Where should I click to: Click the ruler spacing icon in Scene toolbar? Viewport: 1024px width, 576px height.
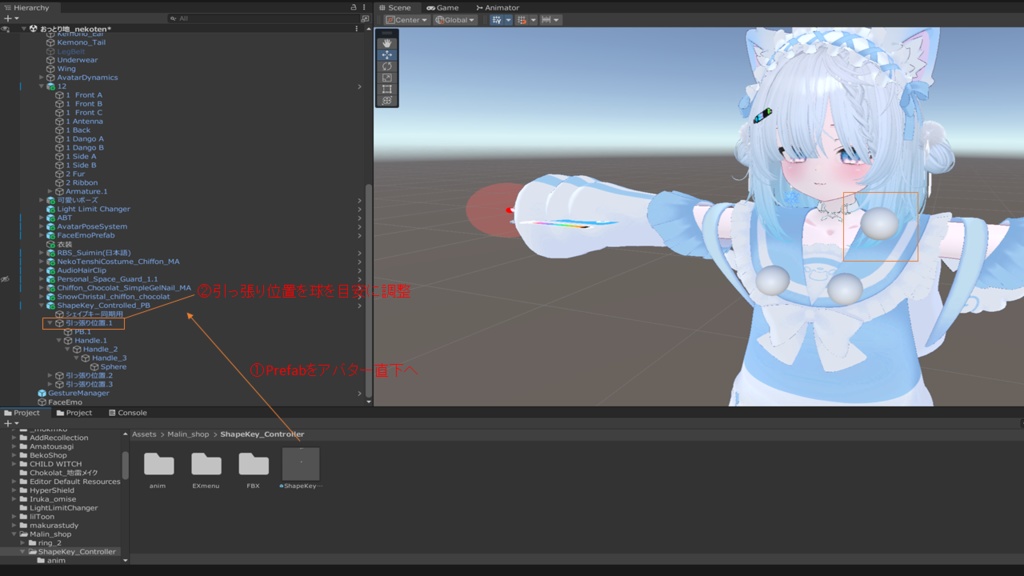click(x=546, y=20)
